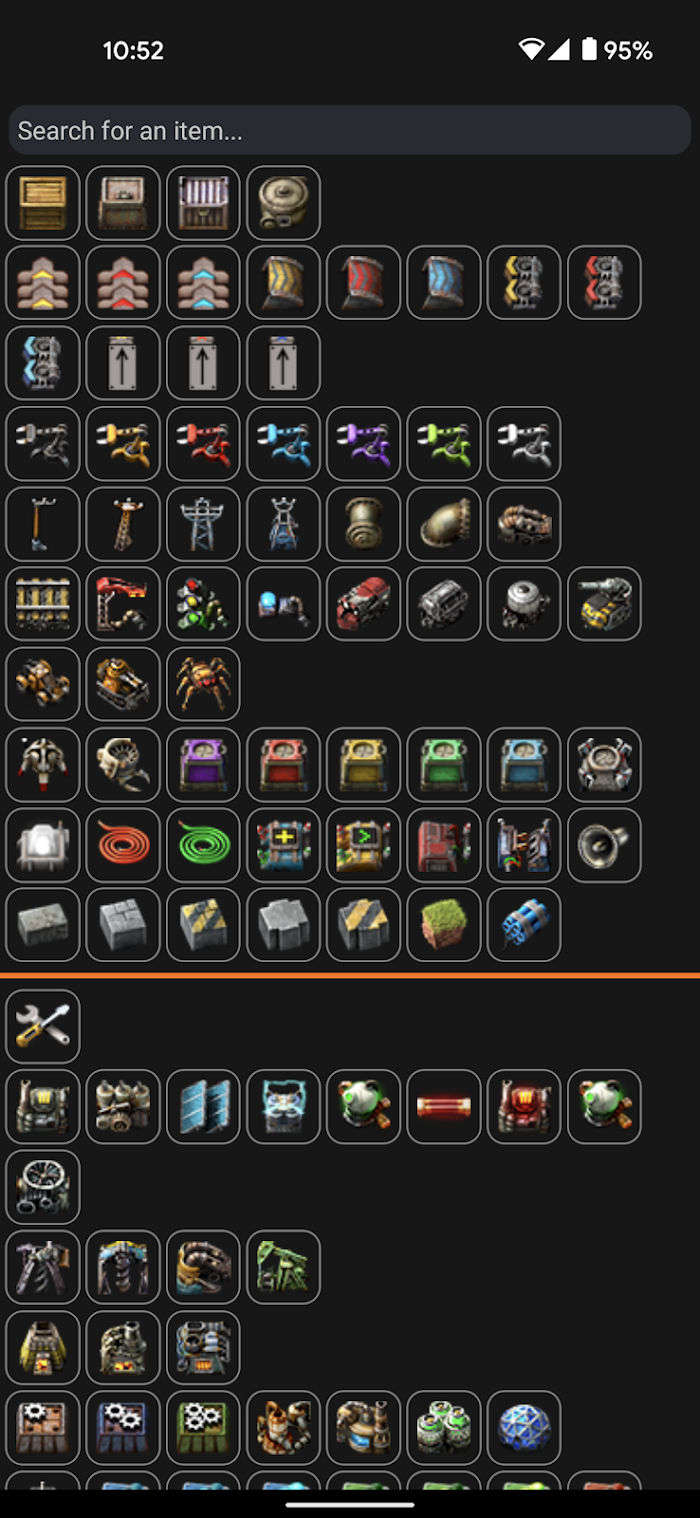The width and height of the screenshot is (700, 1518).
Task: Pick the repair pack wrench icon
Action: click(x=43, y=1026)
